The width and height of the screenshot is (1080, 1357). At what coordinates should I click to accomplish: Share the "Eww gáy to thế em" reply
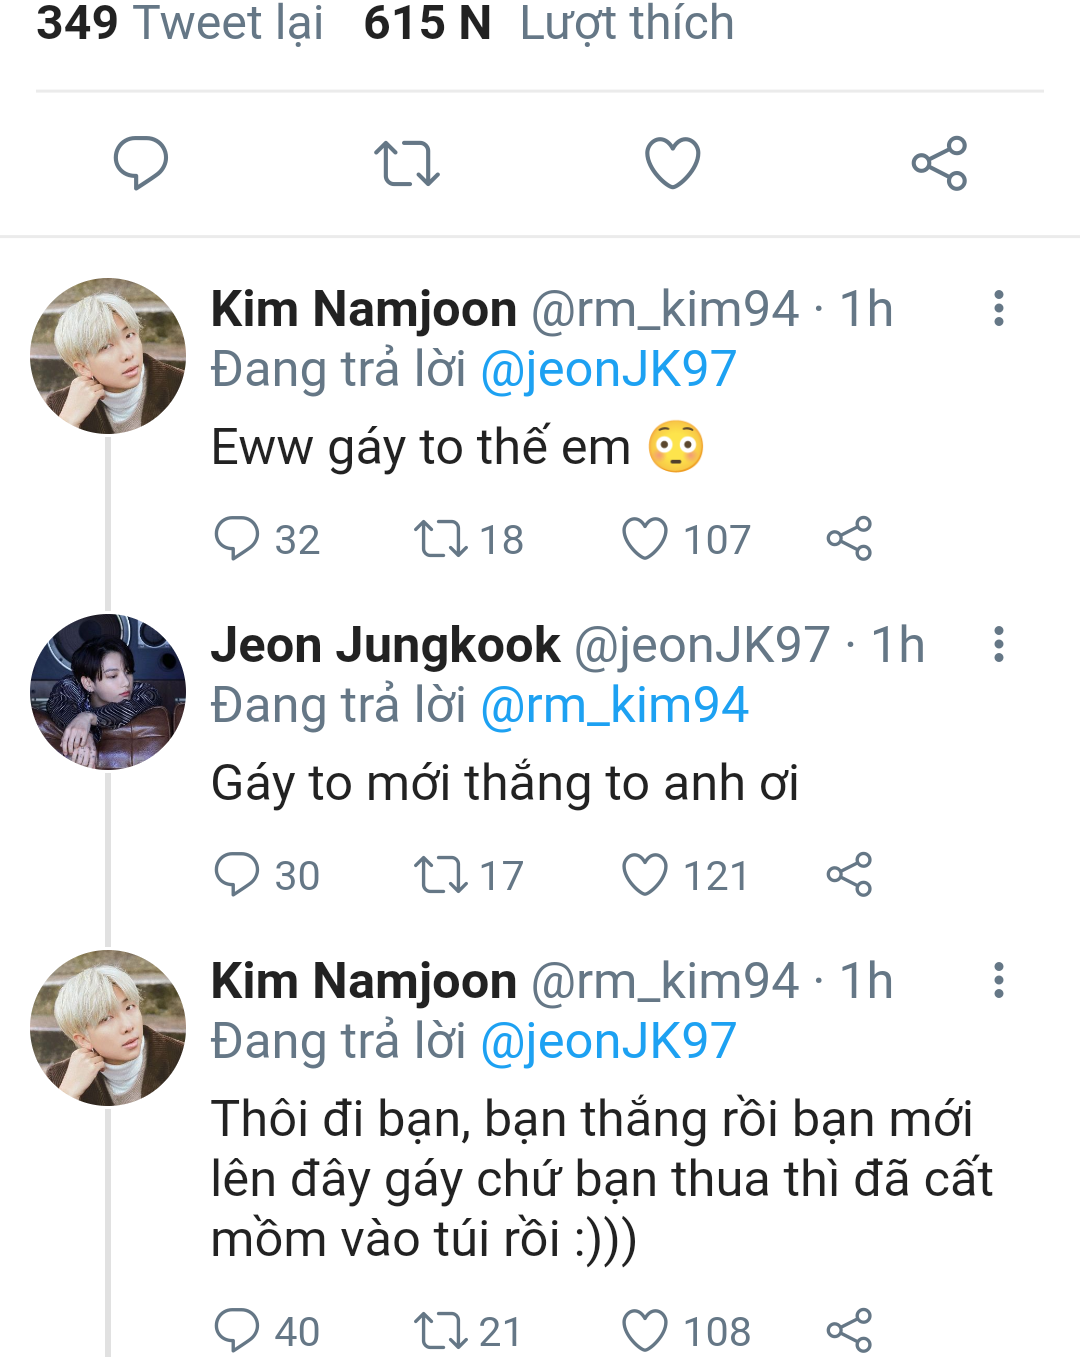click(x=849, y=539)
